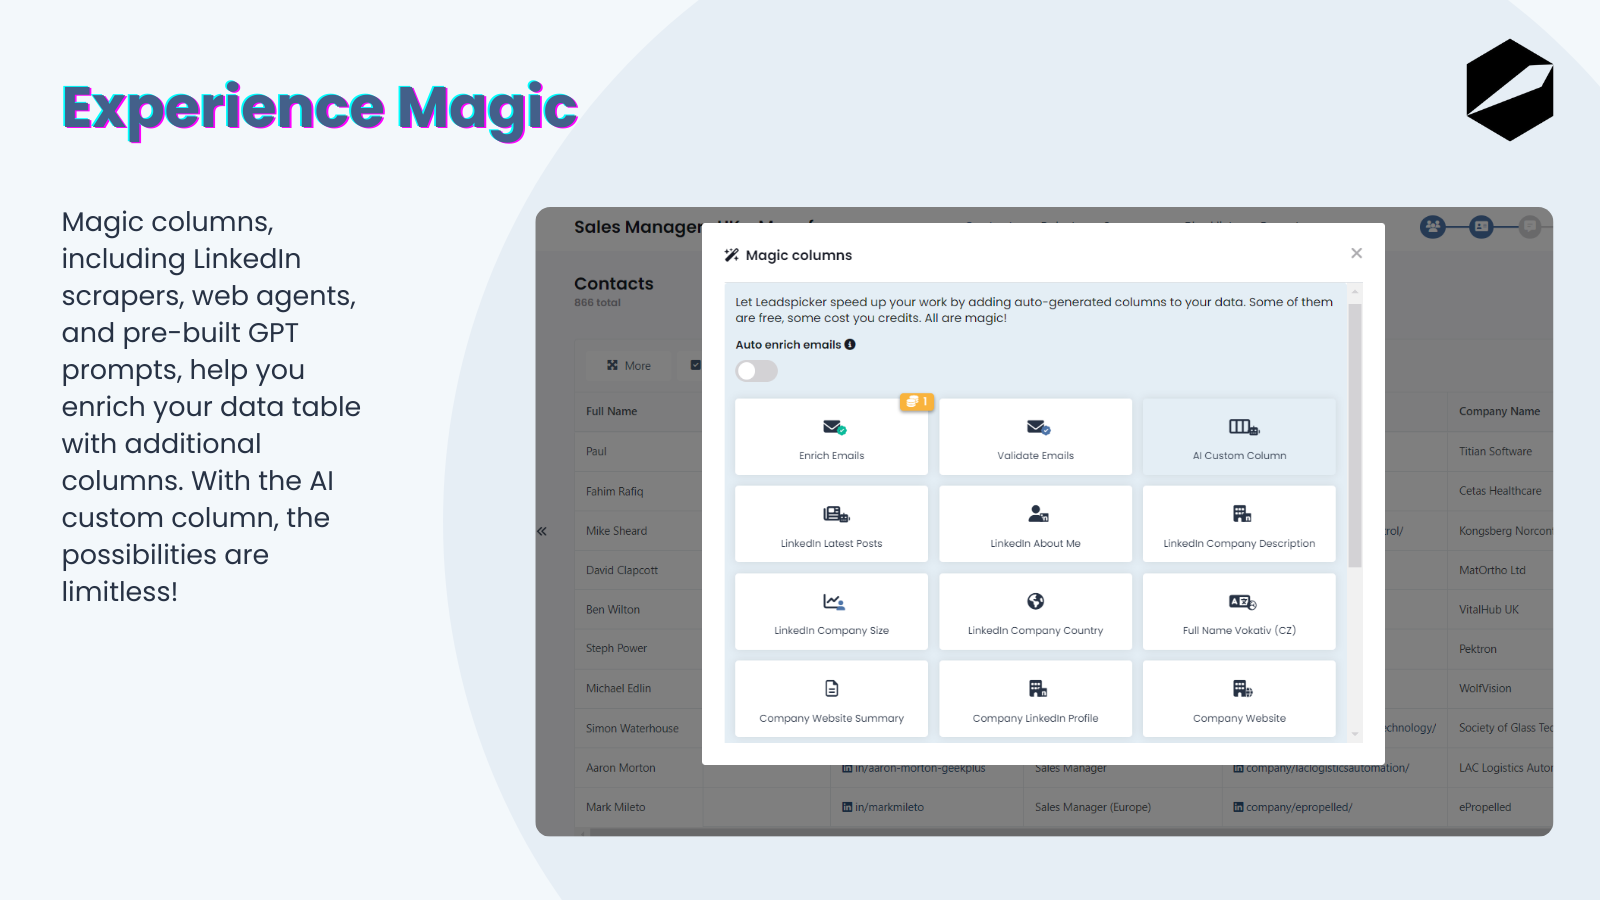This screenshot has width=1600, height=900.
Task: Sort by Full Name column header
Action: click(x=611, y=411)
